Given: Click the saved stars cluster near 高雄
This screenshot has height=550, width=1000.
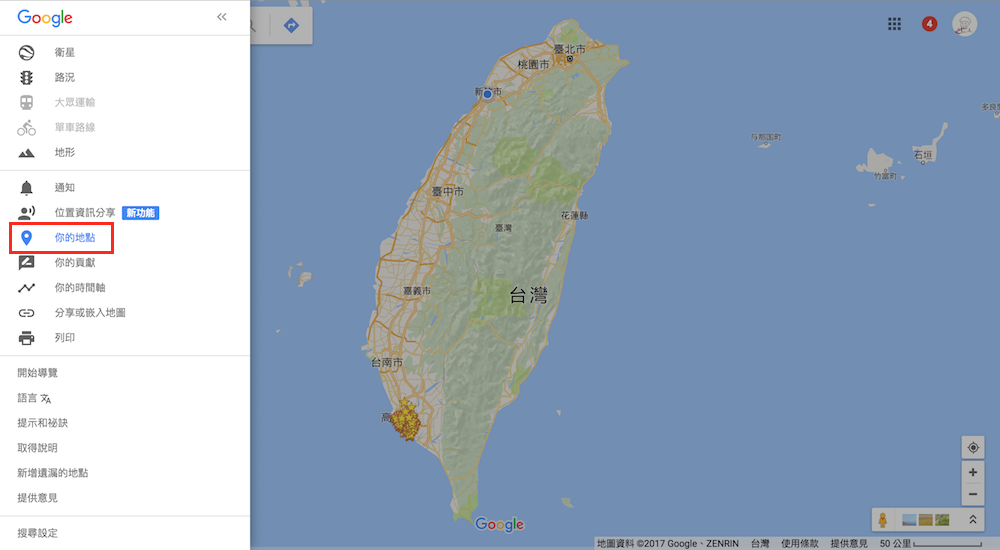Looking at the screenshot, I should tap(406, 420).
